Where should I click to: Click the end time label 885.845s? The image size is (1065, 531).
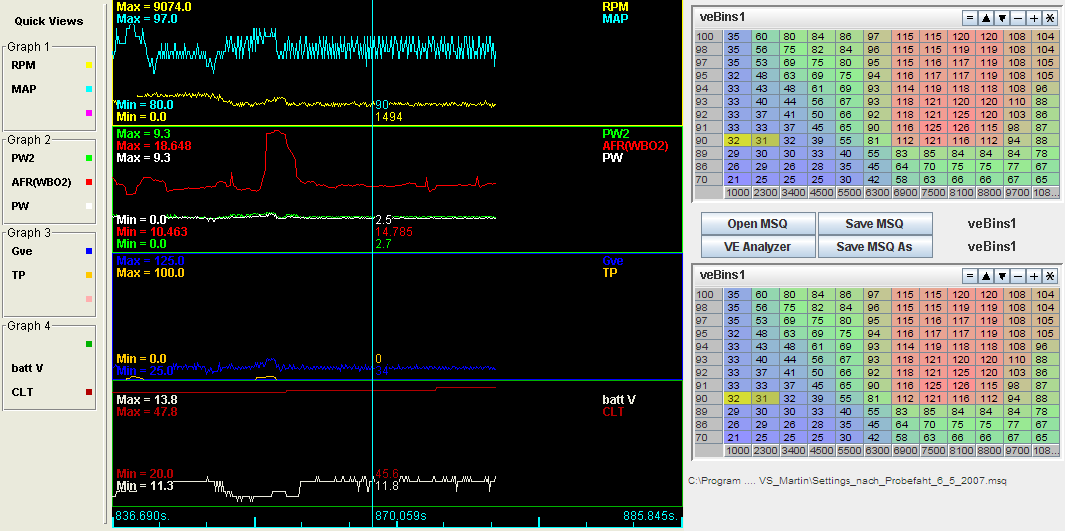[651, 515]
